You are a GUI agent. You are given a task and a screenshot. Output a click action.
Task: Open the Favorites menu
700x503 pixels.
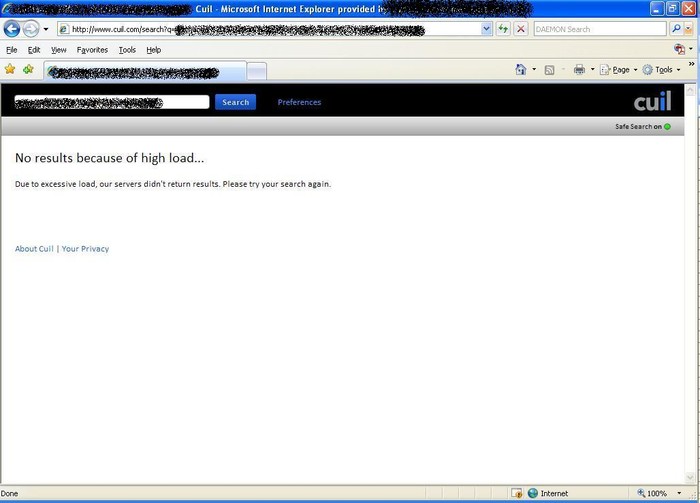(92, 49)
